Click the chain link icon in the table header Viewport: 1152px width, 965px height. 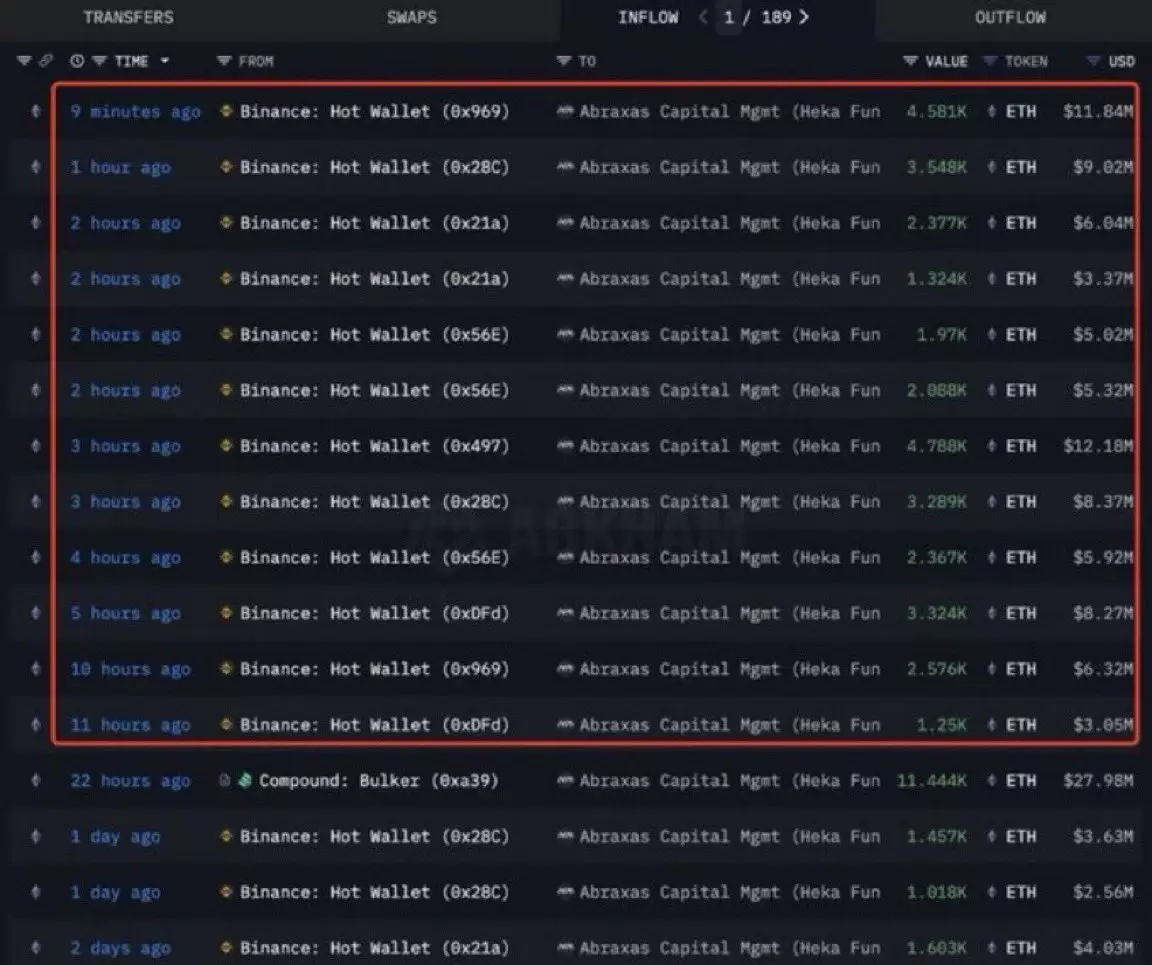point(46,61)
